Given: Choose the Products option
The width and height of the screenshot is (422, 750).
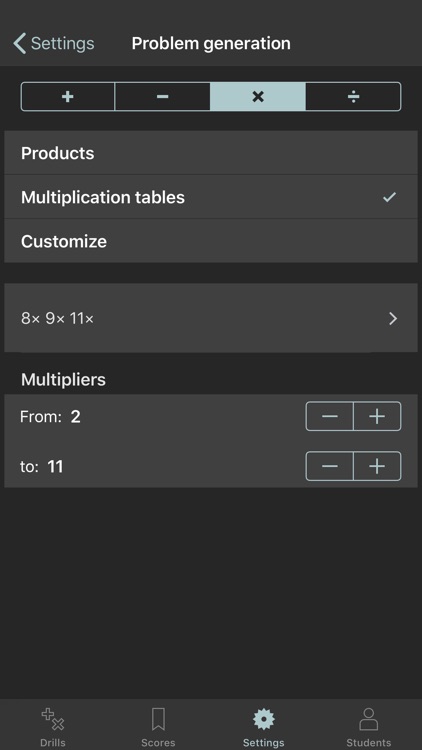Looking at the screenshot, I should tap(211, 153).
